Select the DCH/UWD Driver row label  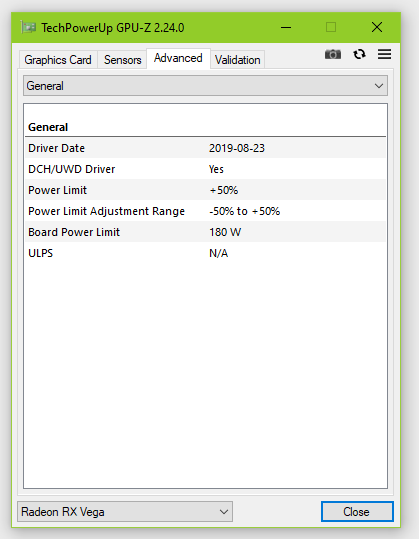(x=71, y=169)
